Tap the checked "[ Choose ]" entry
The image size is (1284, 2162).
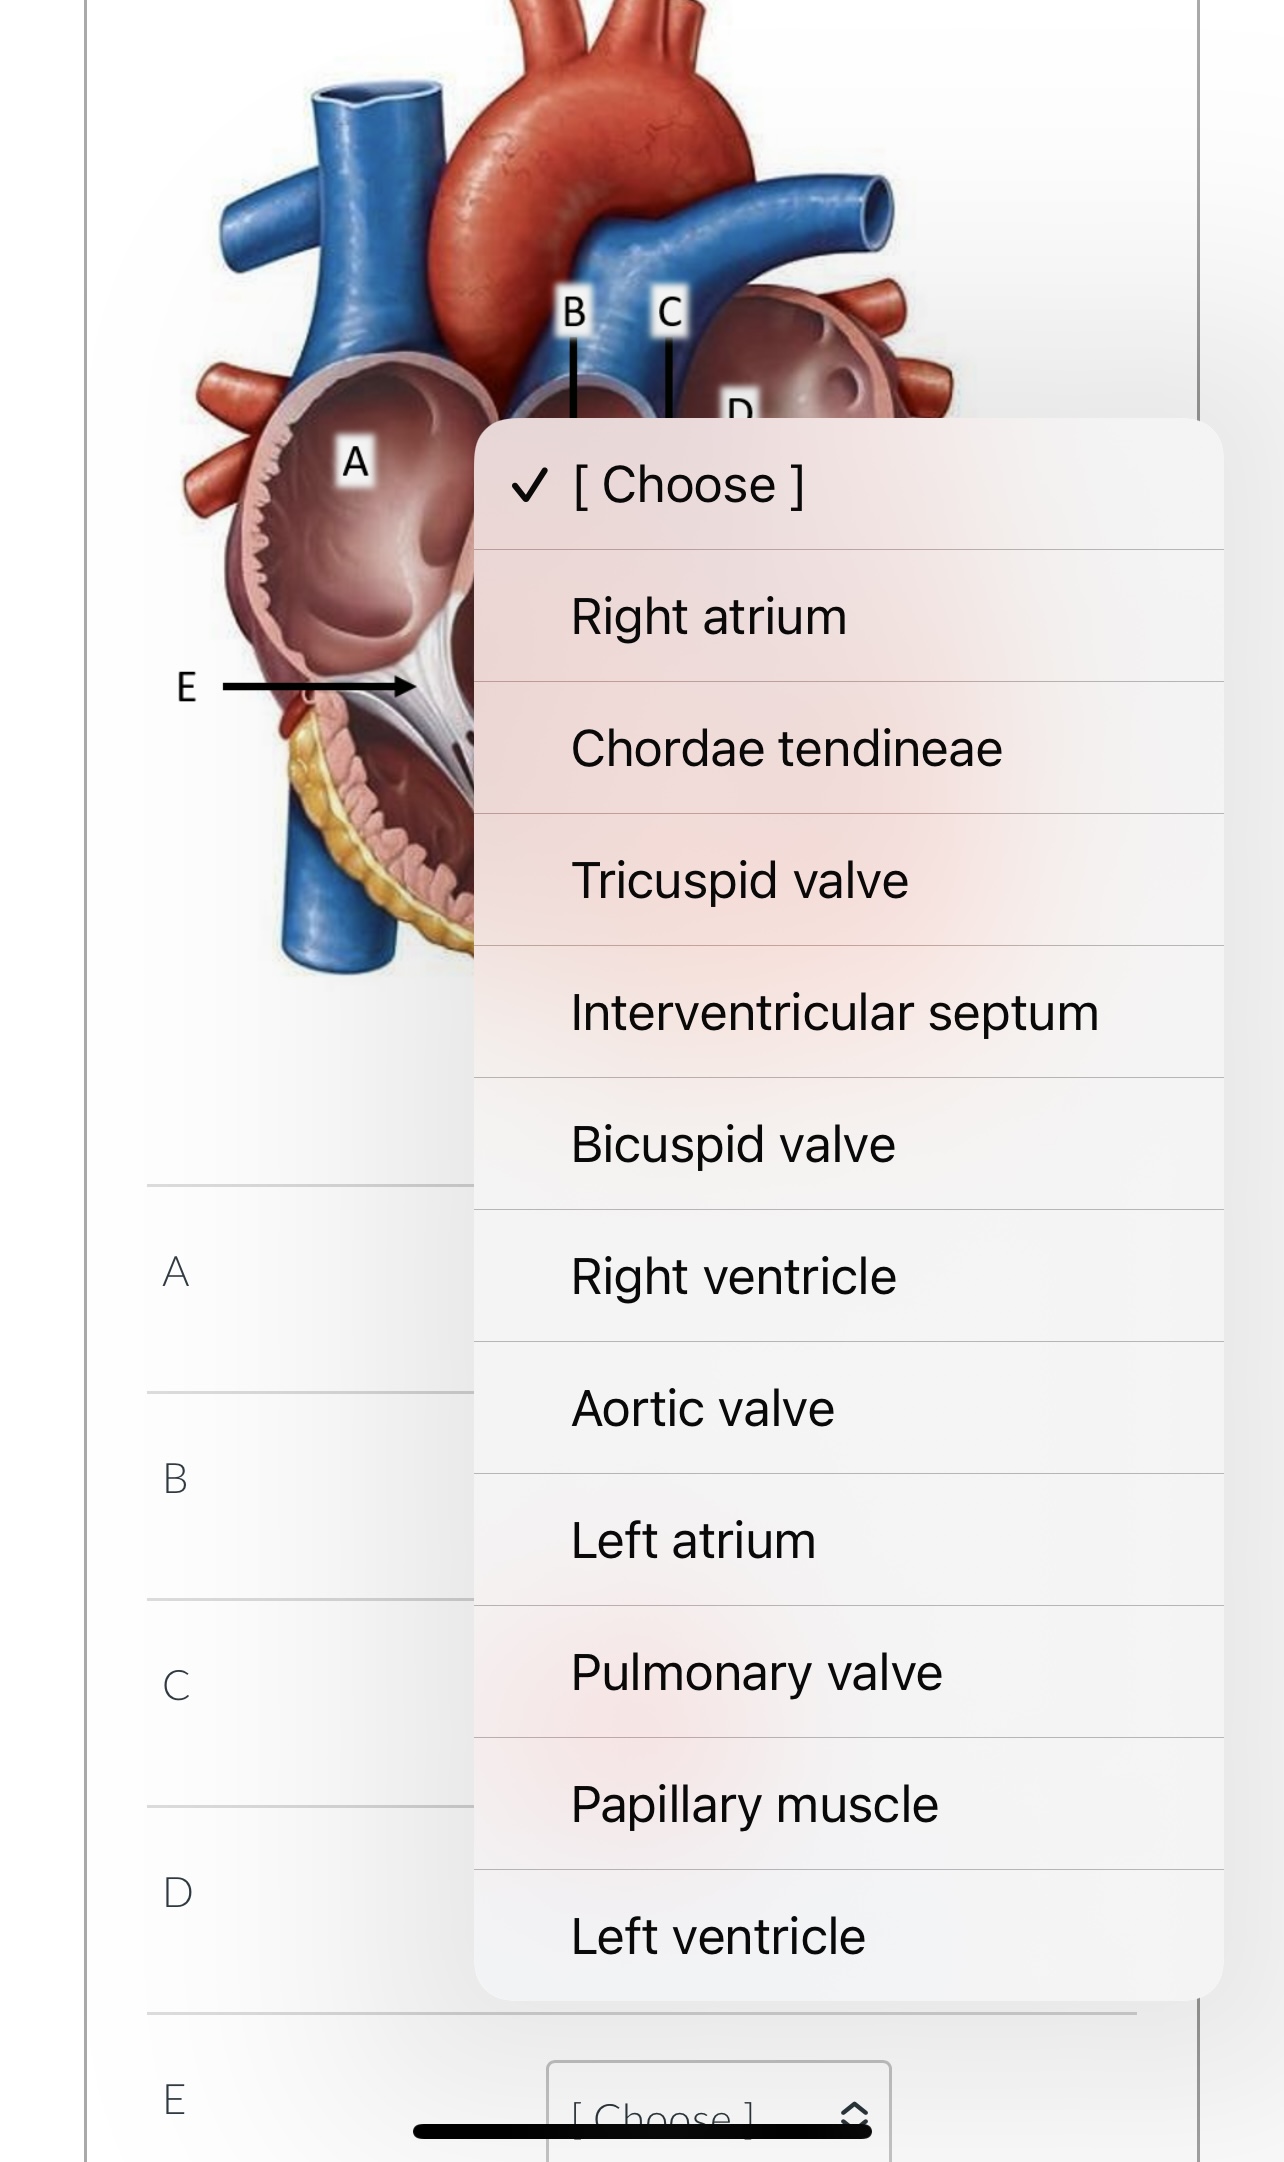click(x=685, y=485)
